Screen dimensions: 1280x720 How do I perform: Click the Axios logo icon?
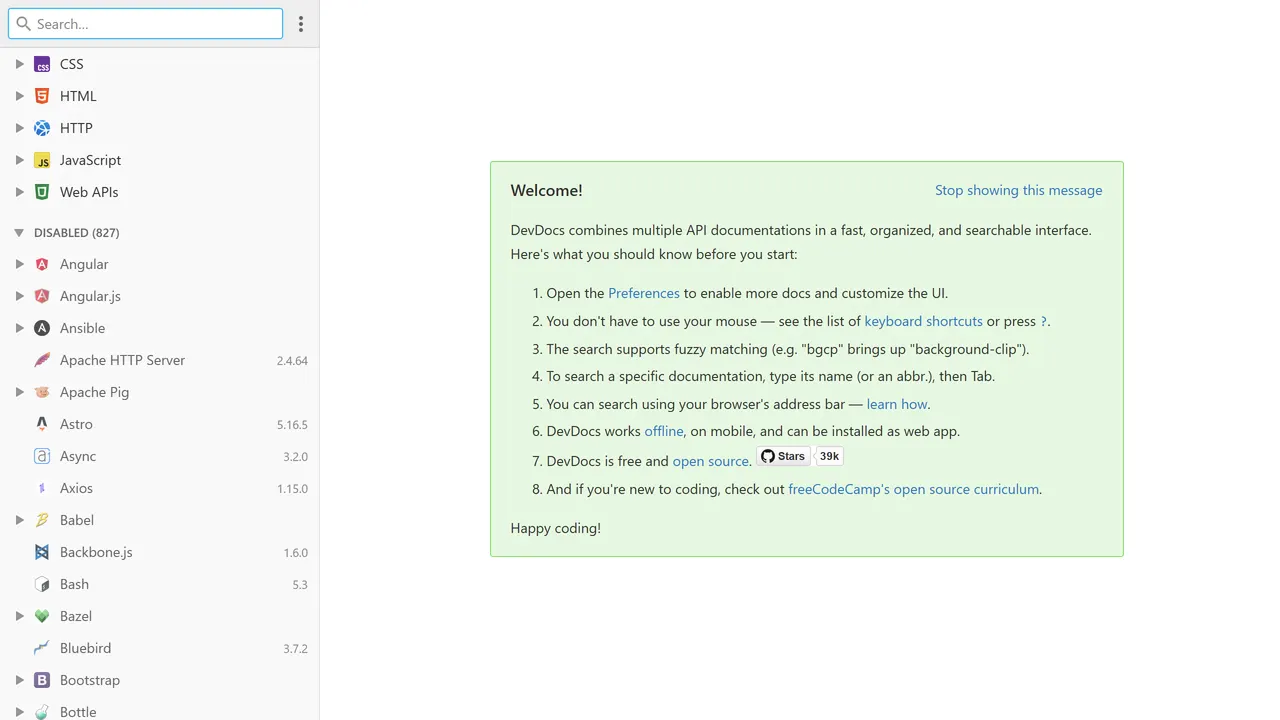42,488
